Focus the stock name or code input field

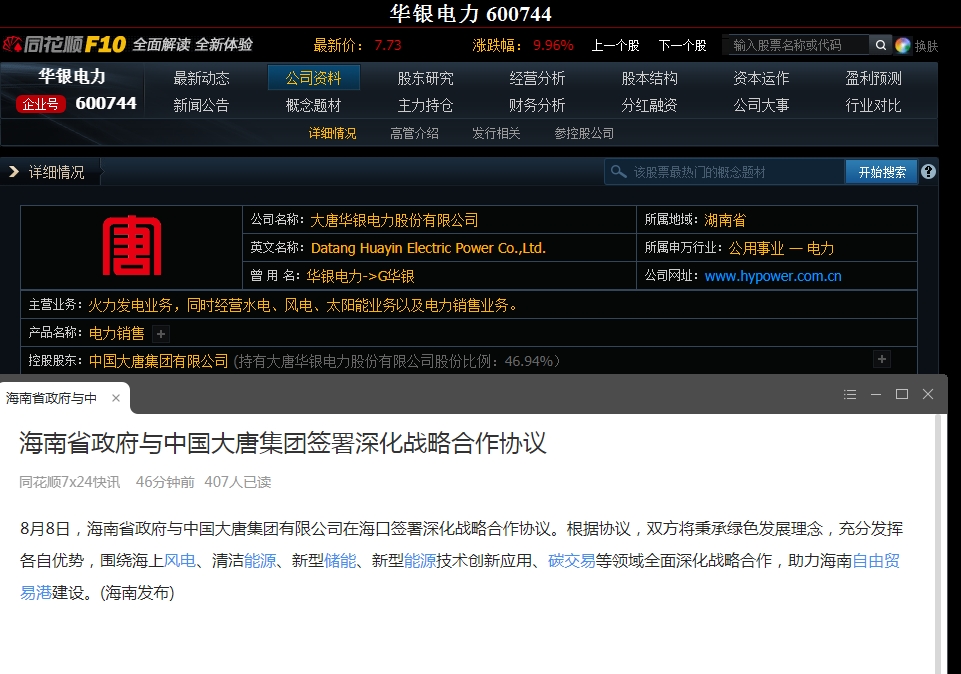pos(799,45)
